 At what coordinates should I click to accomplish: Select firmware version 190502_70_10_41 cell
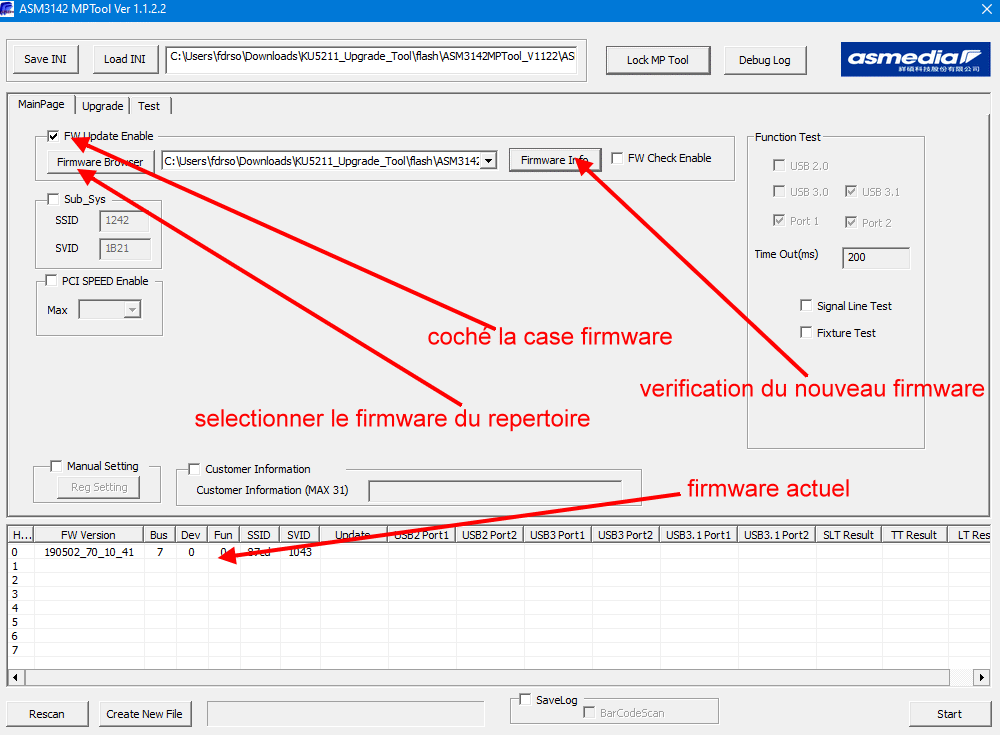(x=89, y=552)
